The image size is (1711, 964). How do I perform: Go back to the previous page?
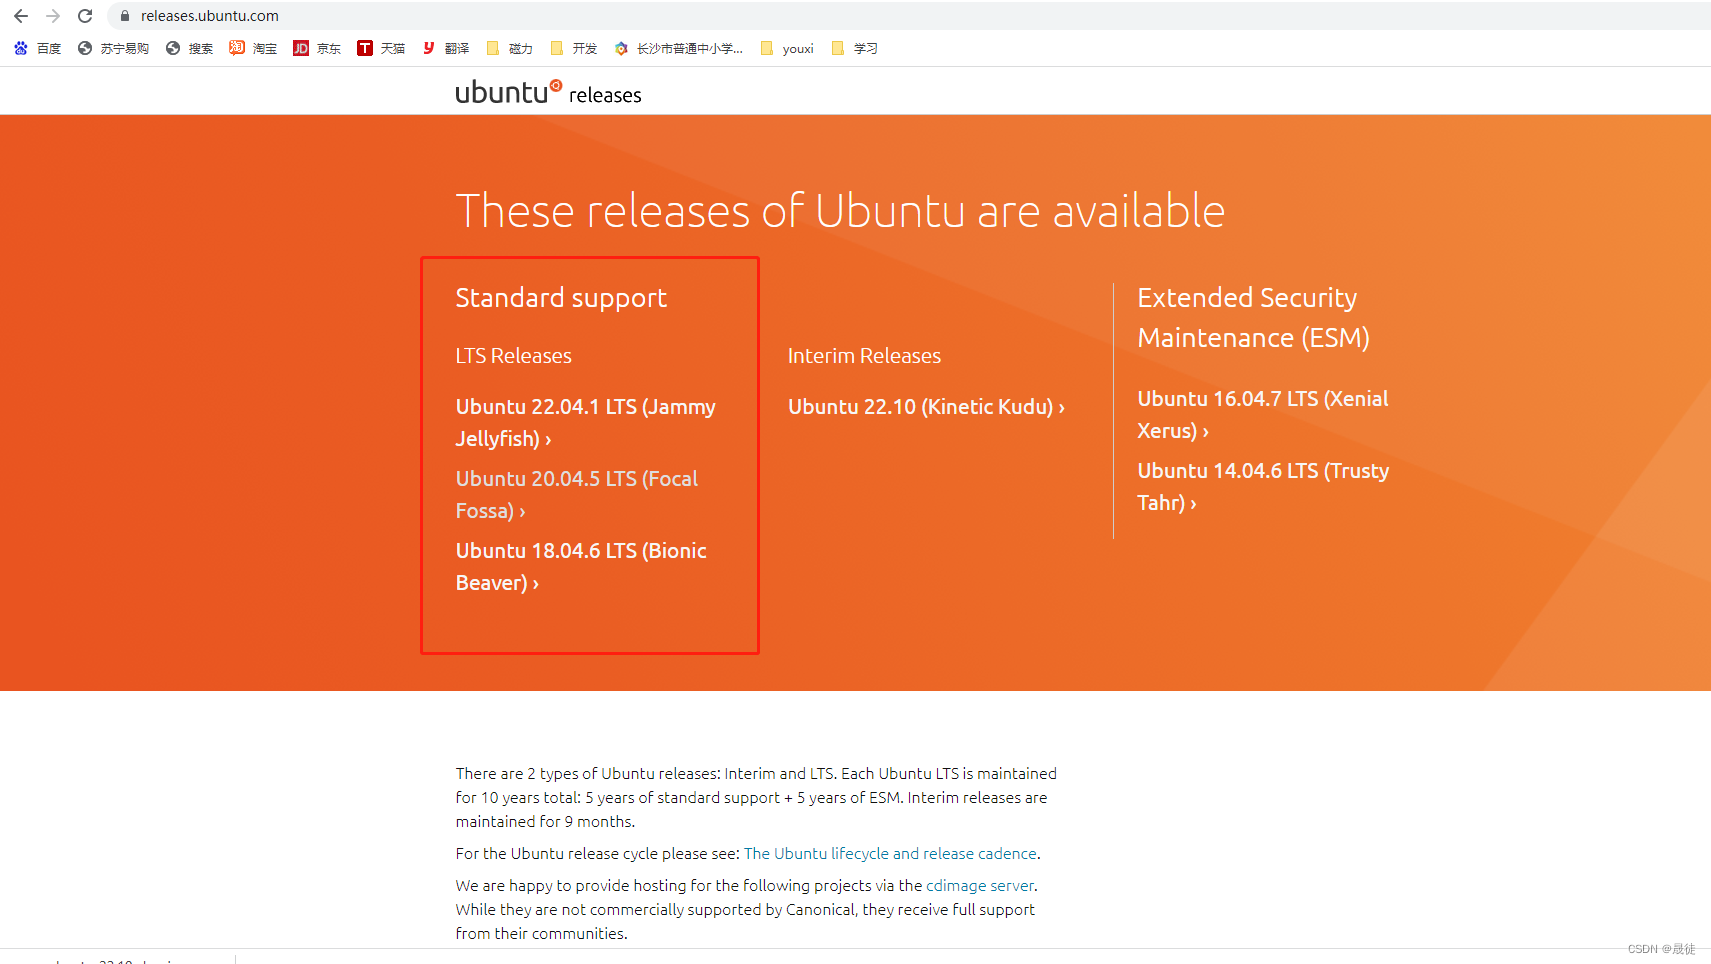point(21,16)
